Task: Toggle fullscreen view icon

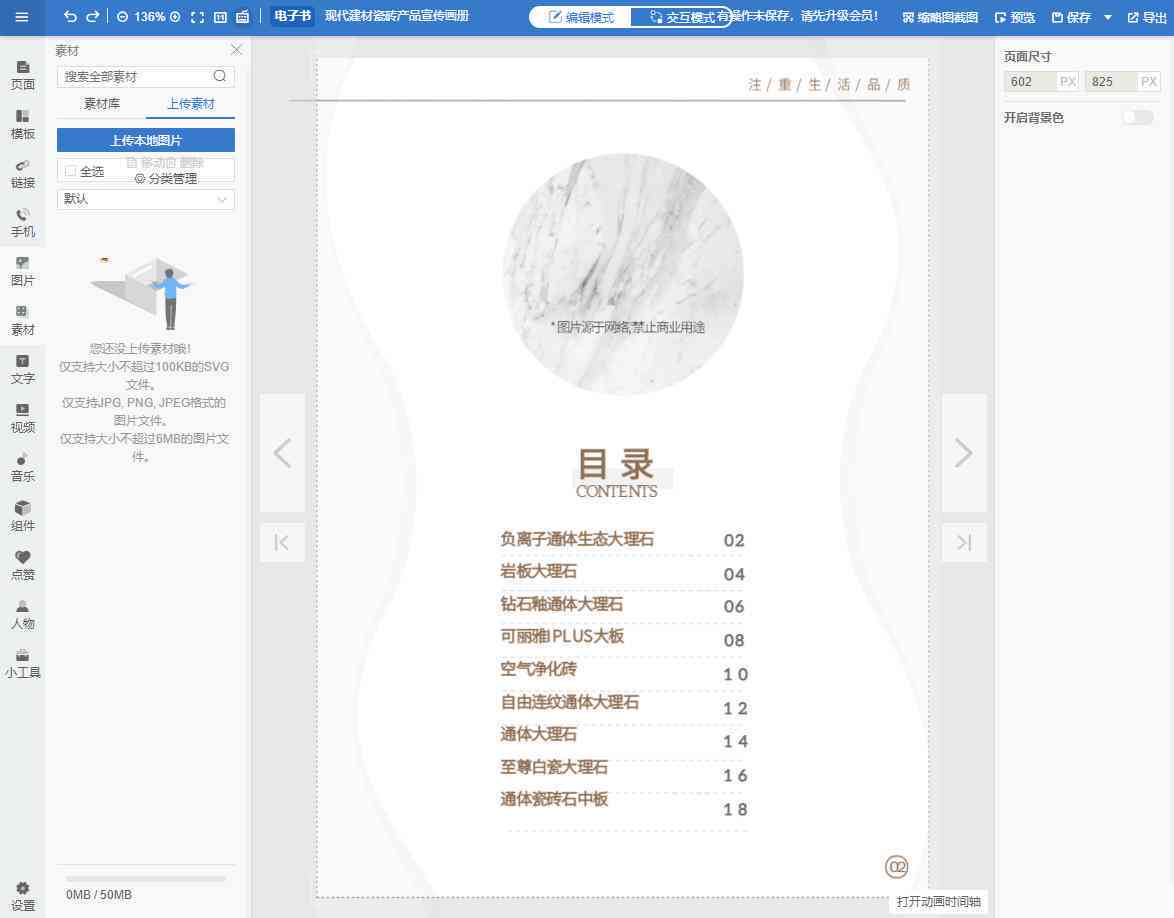Action: tap(198, 16)
